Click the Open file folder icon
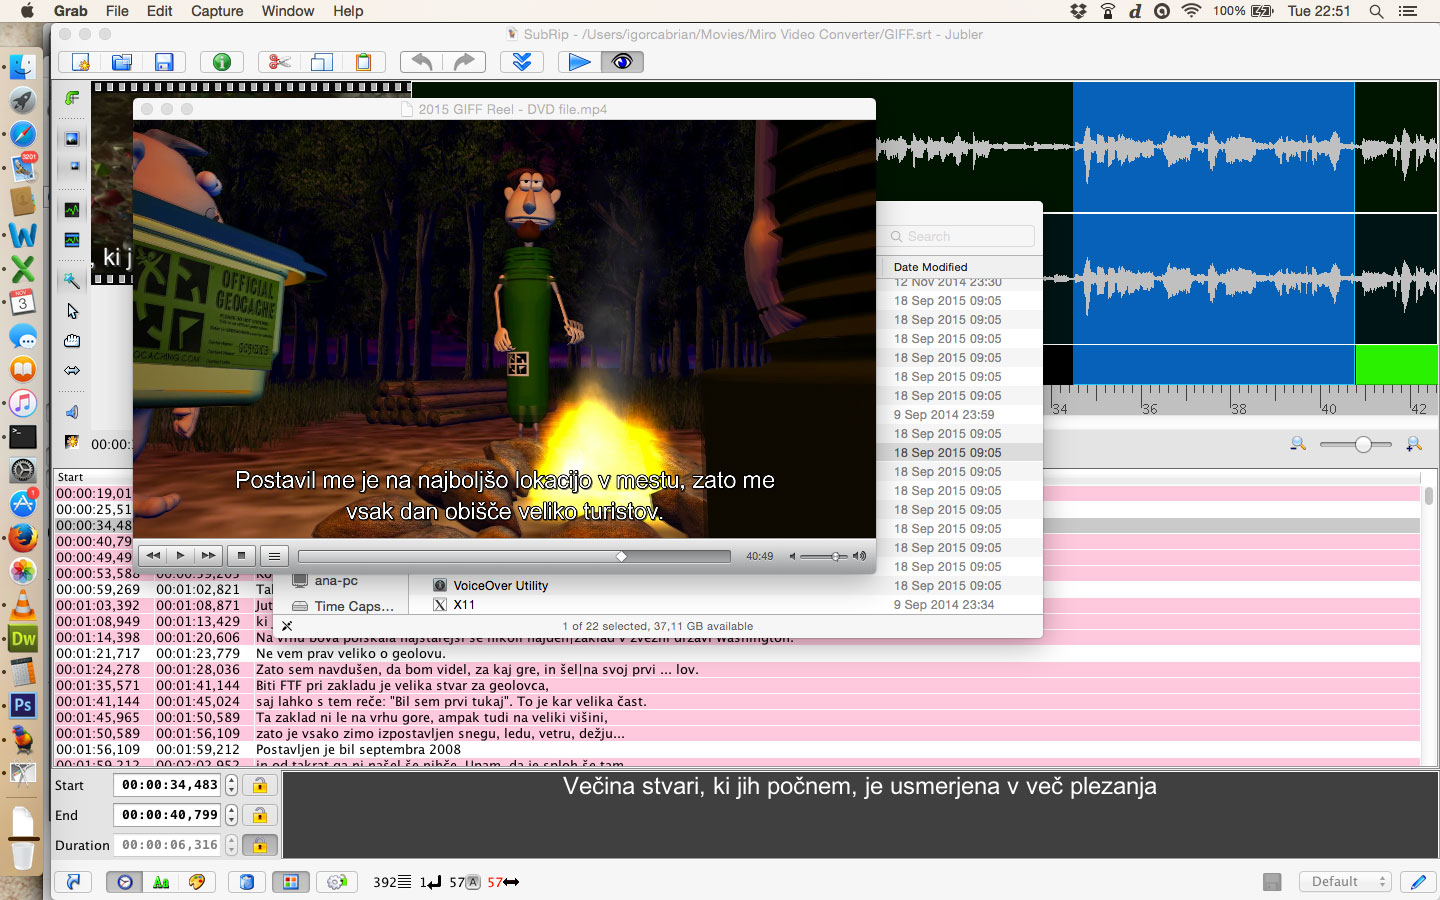Image resolution: width=1440 pixels, height=900 pixels. point(122,62)
